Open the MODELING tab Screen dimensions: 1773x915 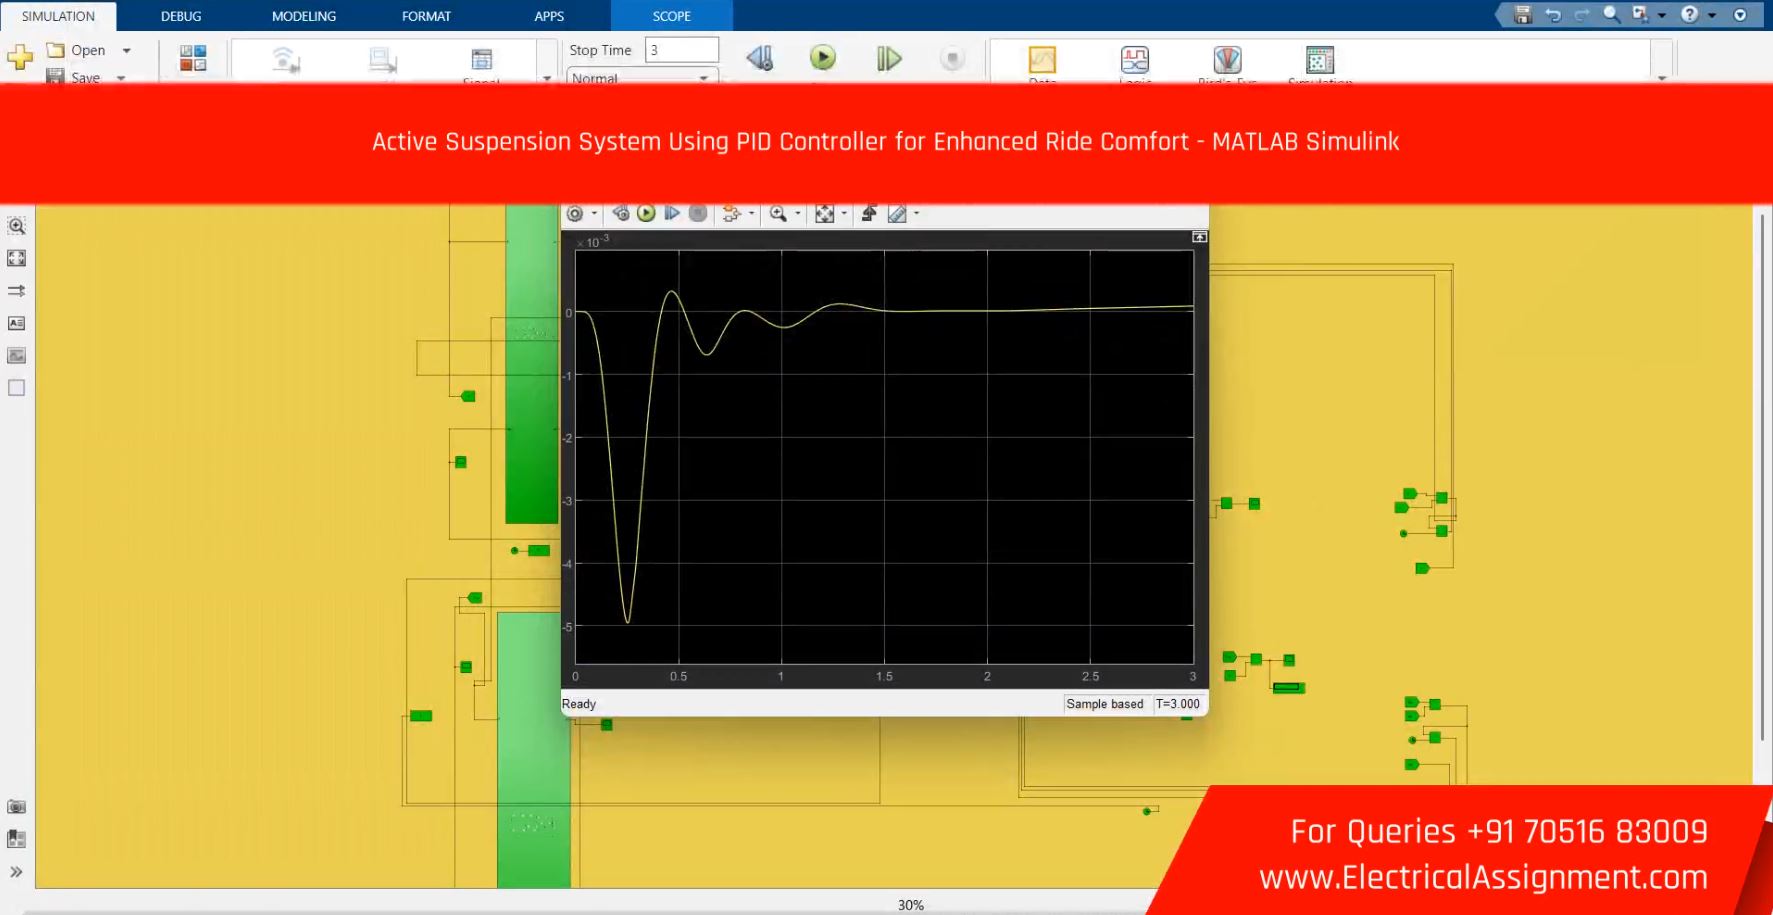304,16
